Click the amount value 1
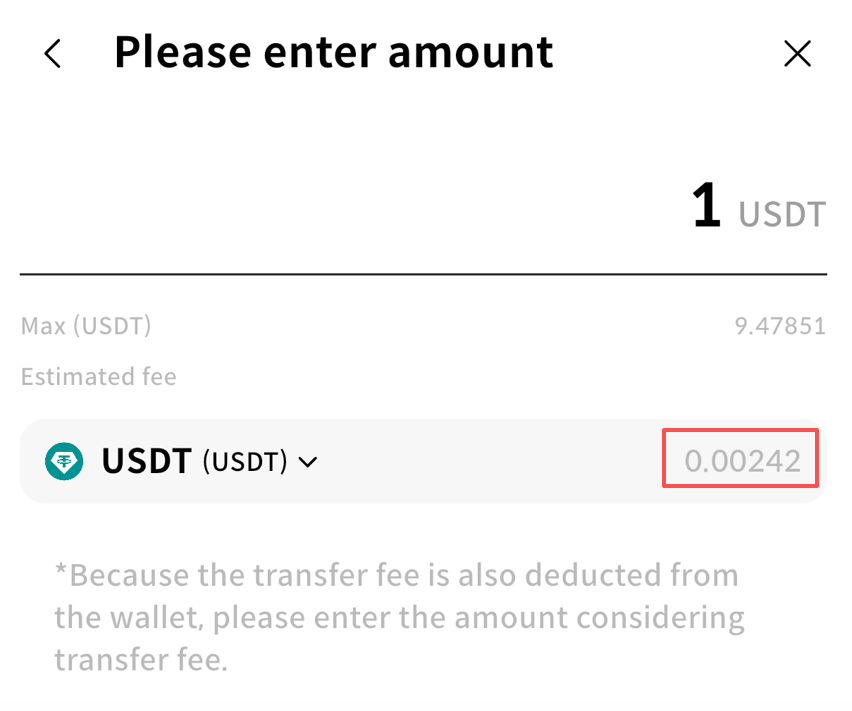Screen dimensions: 852x711 click(706, 207)
